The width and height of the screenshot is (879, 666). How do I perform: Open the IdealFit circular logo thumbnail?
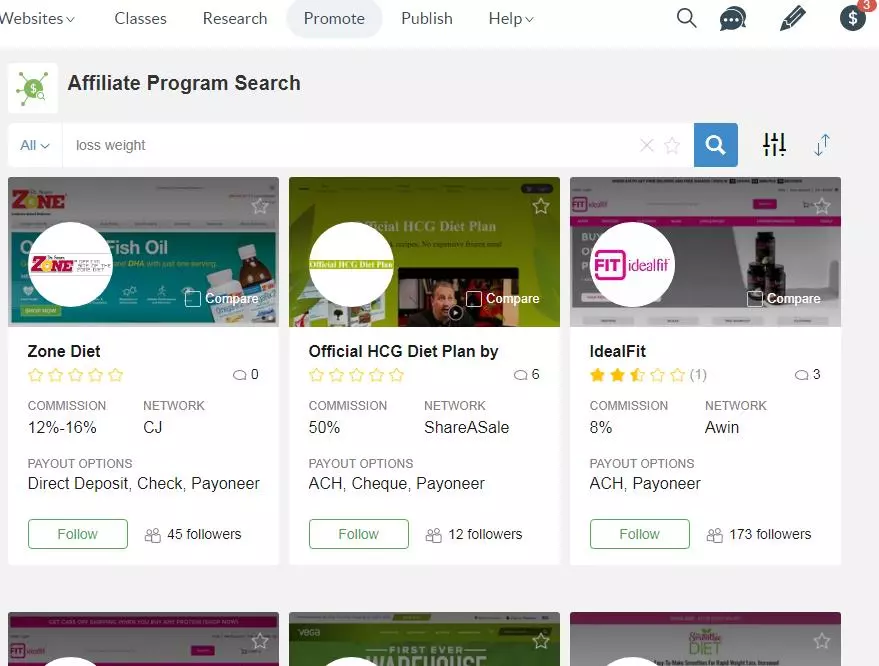coord(632,265)
